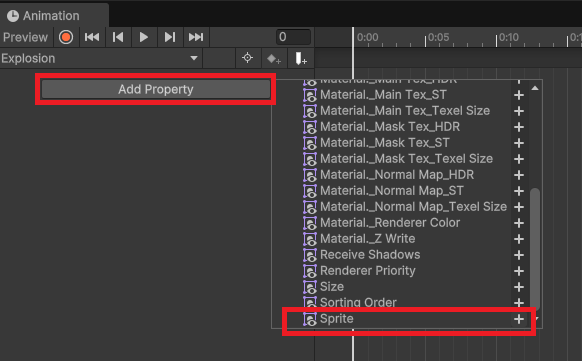Add Material._Mask Tex_Texel Size property
The width and height of the screenshot is (582, 361).
tap(519, 159)
